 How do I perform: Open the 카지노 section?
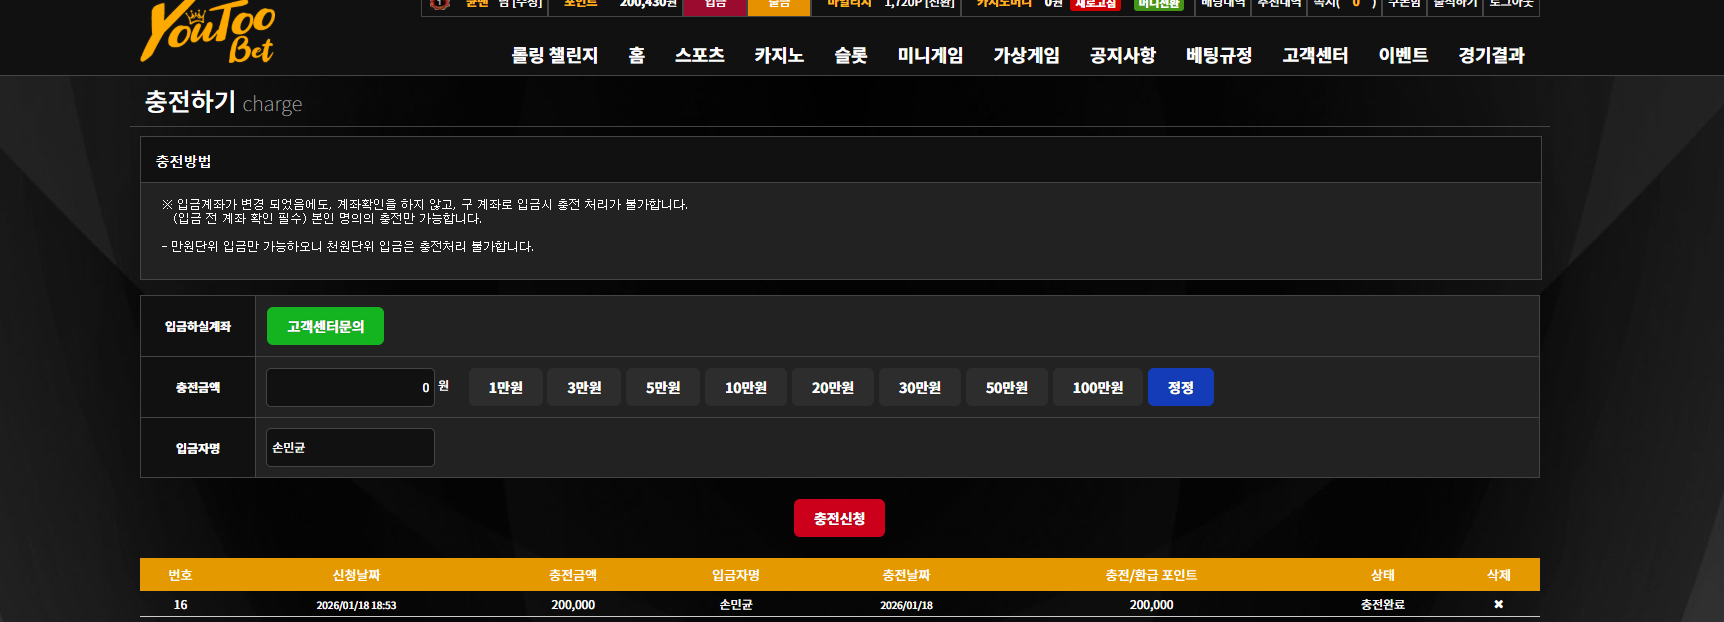point(779,55)
